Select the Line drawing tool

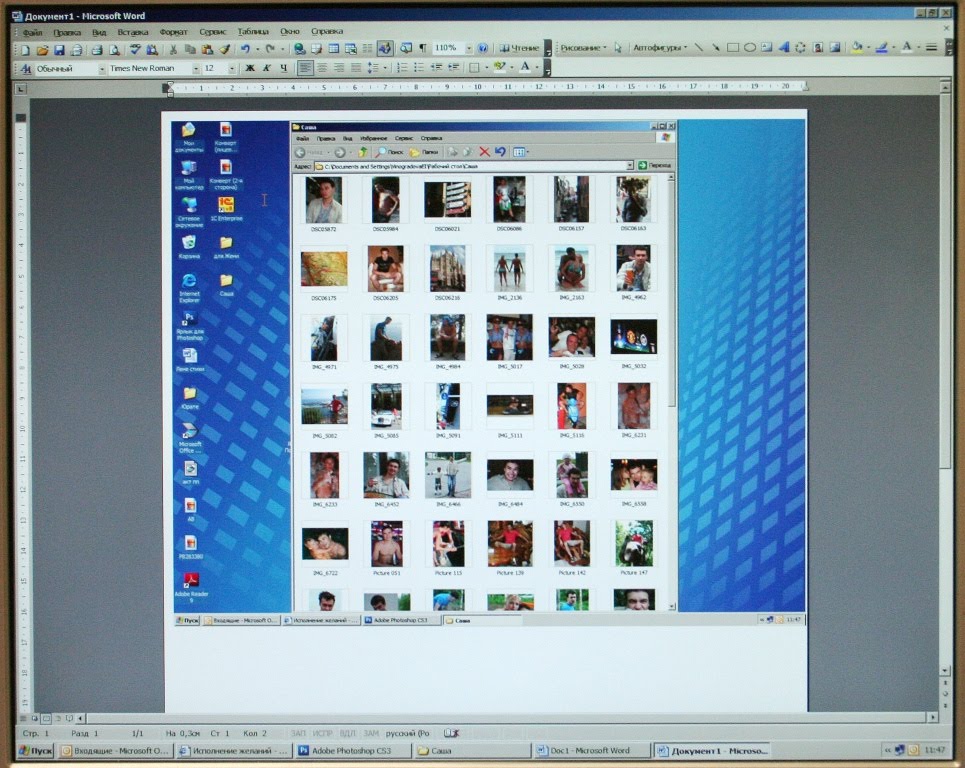point(699,47)
